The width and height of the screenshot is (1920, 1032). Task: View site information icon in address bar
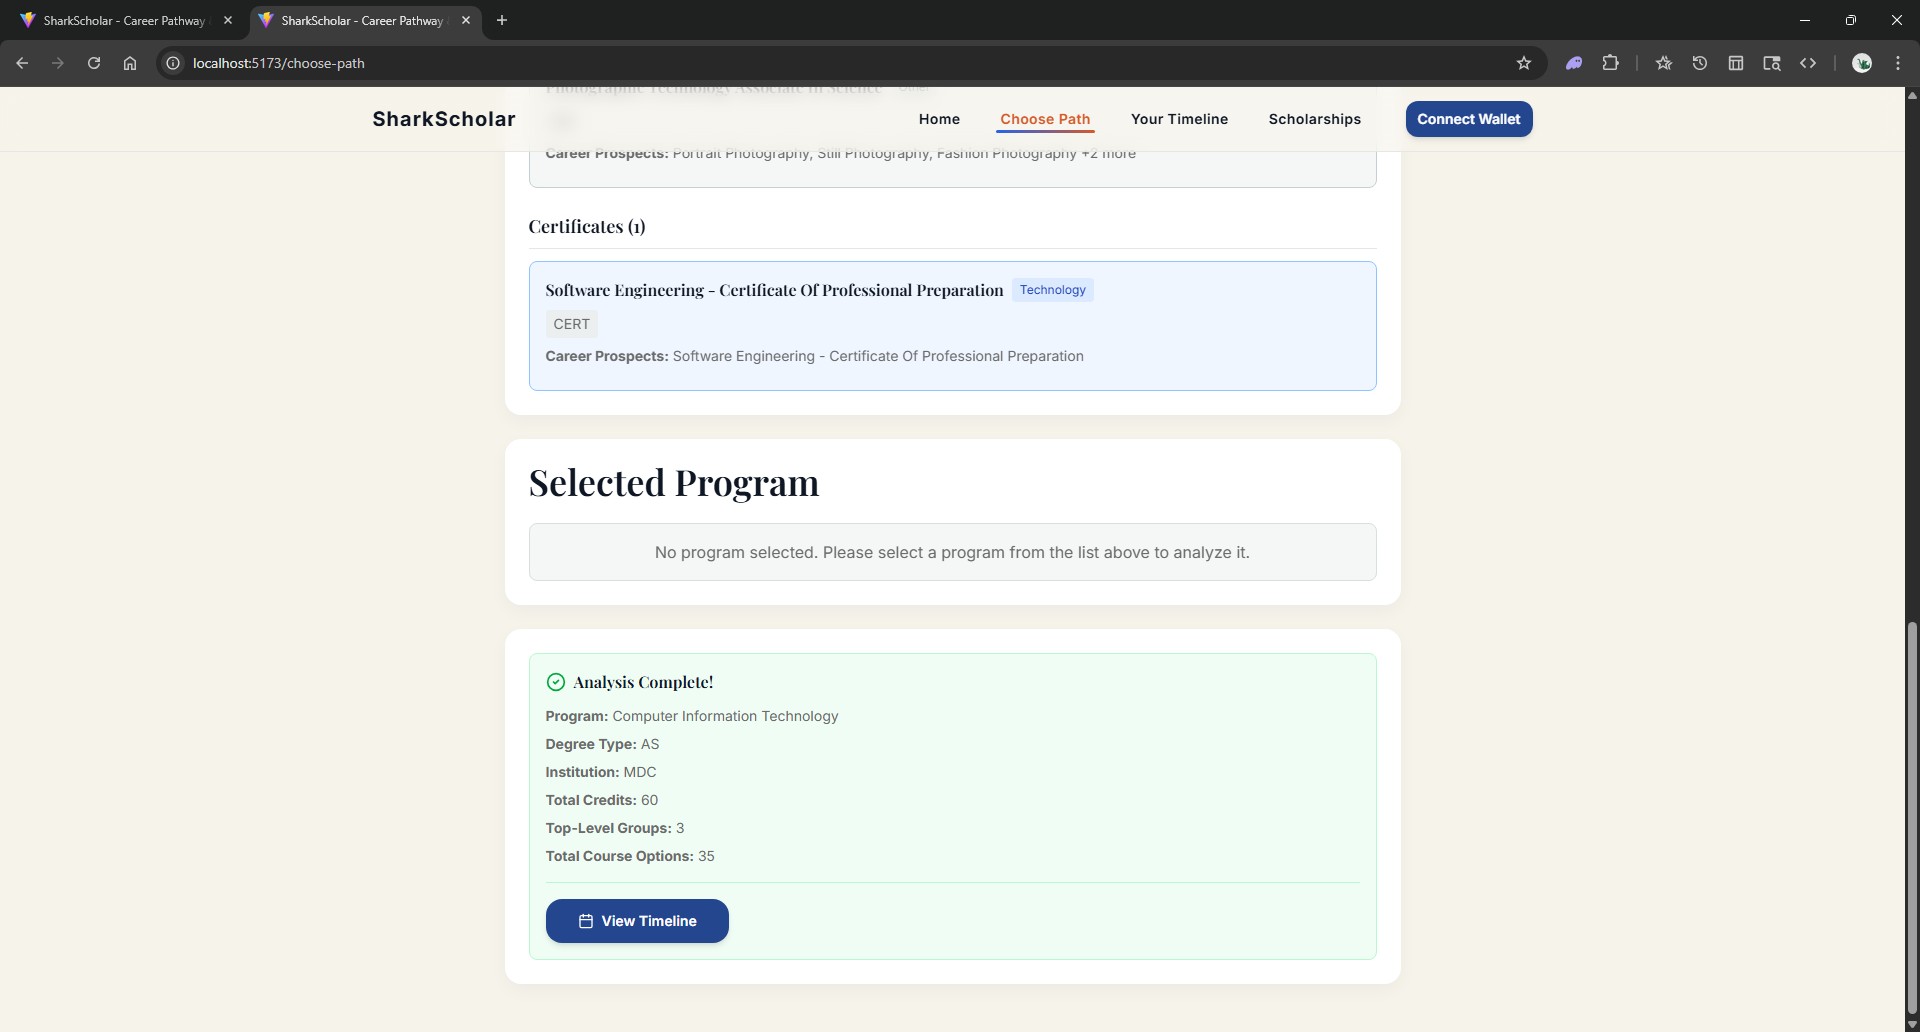(x=173, y=63)
